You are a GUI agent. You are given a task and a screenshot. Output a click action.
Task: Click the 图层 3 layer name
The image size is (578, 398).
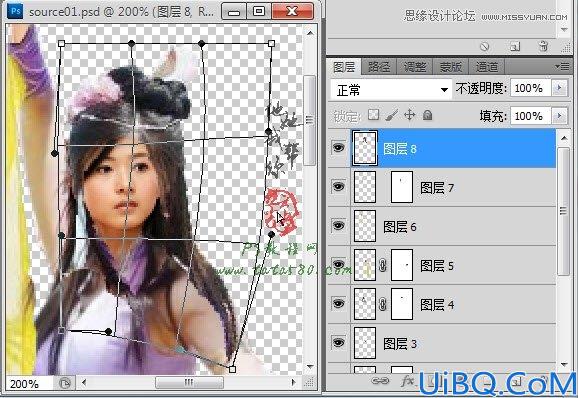click(x=400, y=344)
